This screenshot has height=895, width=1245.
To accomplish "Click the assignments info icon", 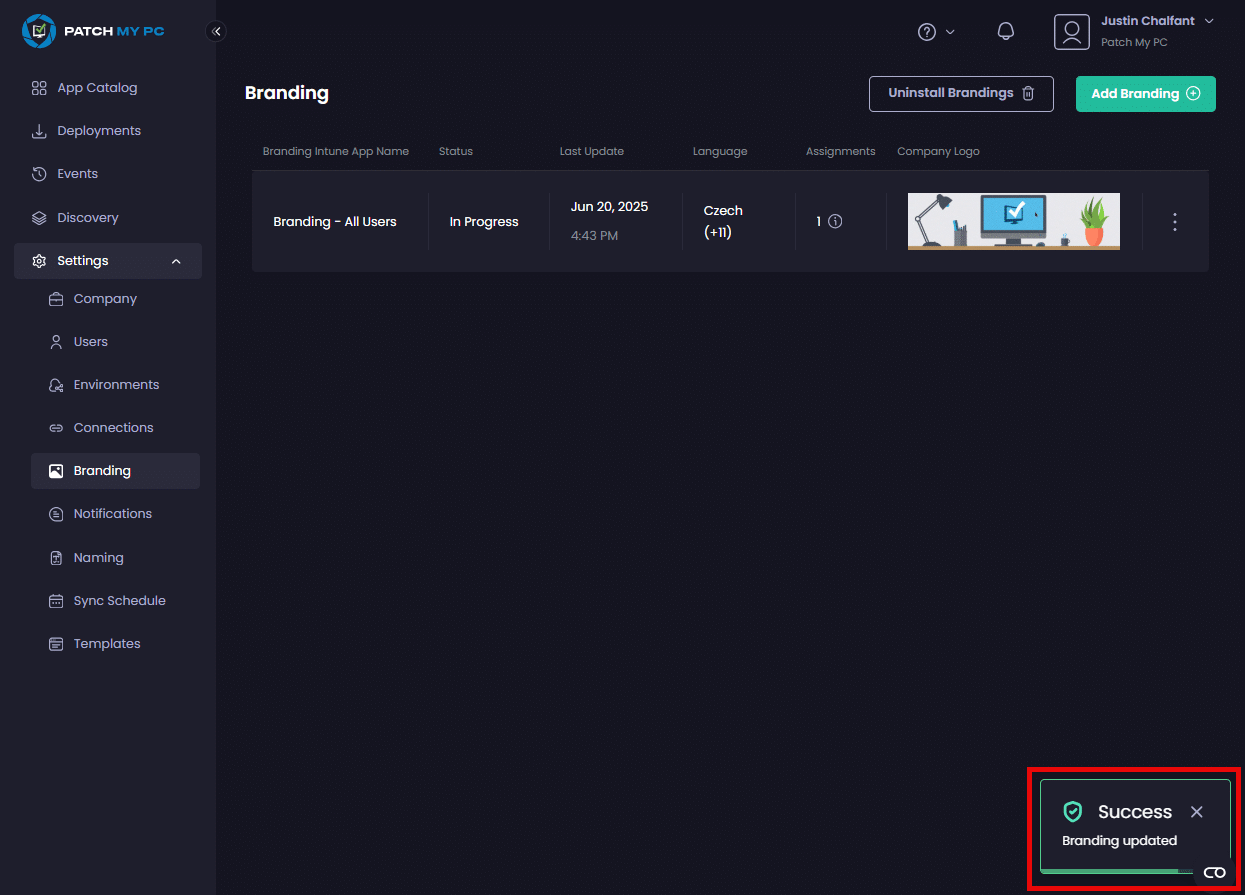I will (x=835, y=221).
